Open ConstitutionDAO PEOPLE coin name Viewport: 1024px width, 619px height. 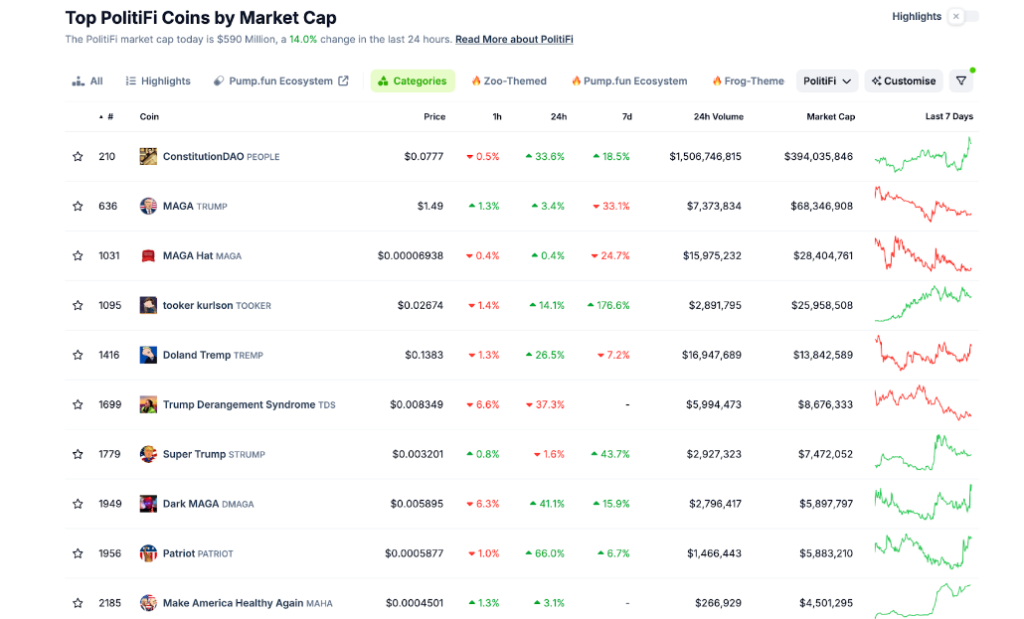click(221, 157)
